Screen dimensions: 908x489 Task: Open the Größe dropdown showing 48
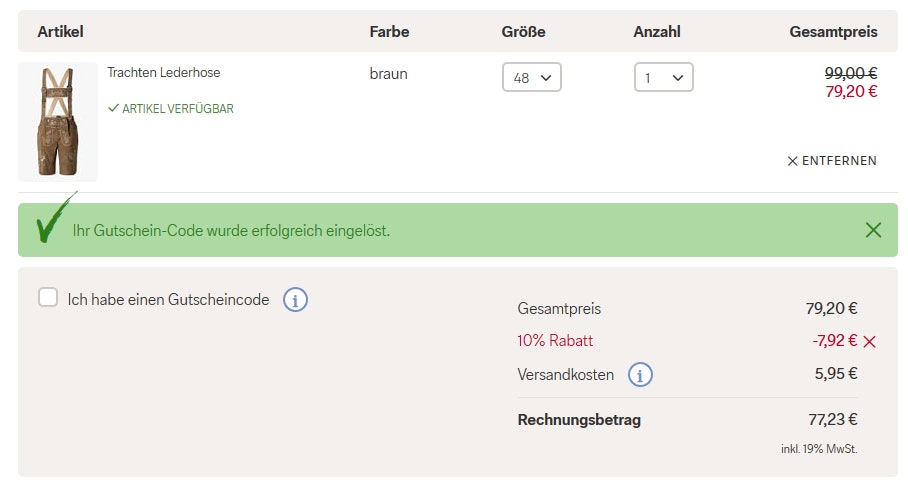click(x=531, y=77)
